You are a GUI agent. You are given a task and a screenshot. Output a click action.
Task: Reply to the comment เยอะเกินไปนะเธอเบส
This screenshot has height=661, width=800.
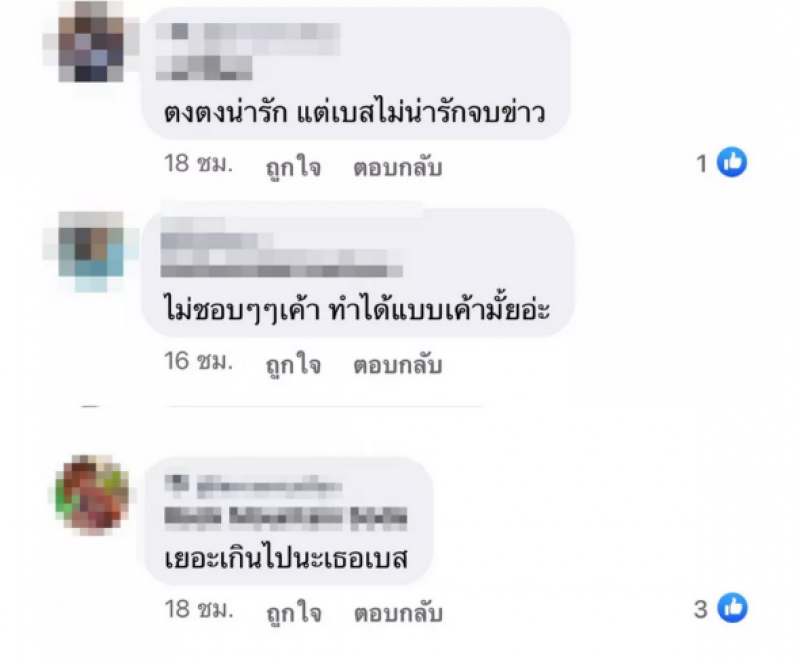tap(398, 613)
